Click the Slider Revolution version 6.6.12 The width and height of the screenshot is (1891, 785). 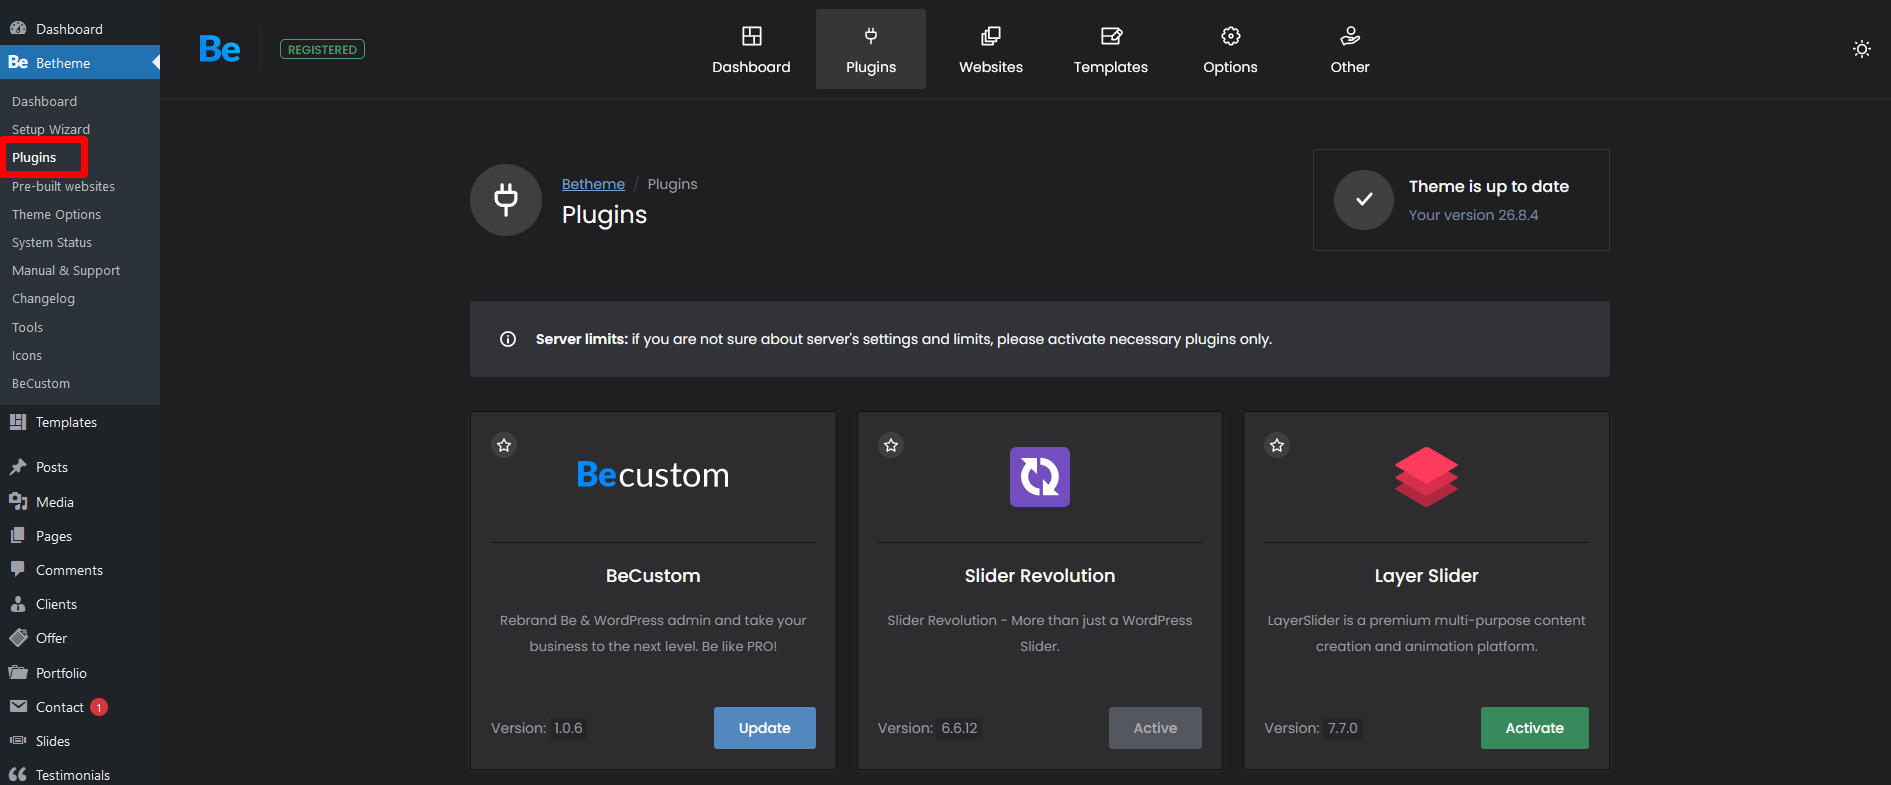(959, 728)
